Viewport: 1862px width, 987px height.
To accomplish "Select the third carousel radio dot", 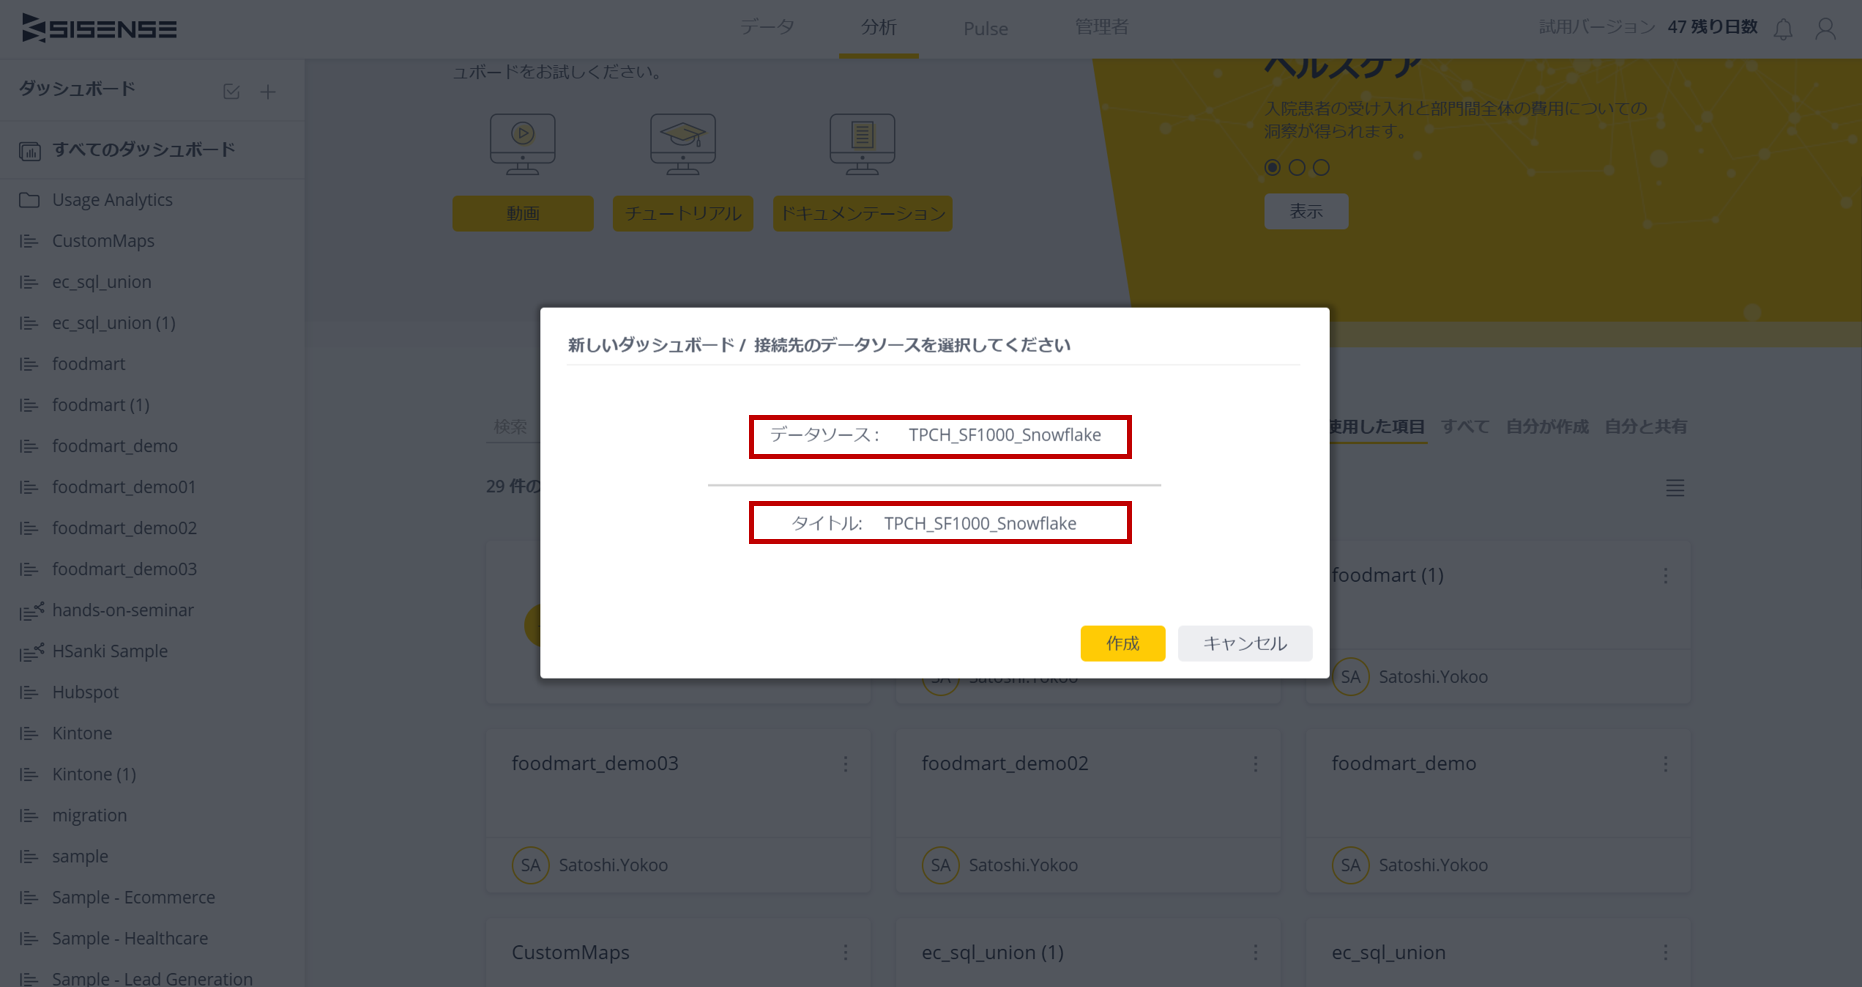I will tap(1322, 167).
